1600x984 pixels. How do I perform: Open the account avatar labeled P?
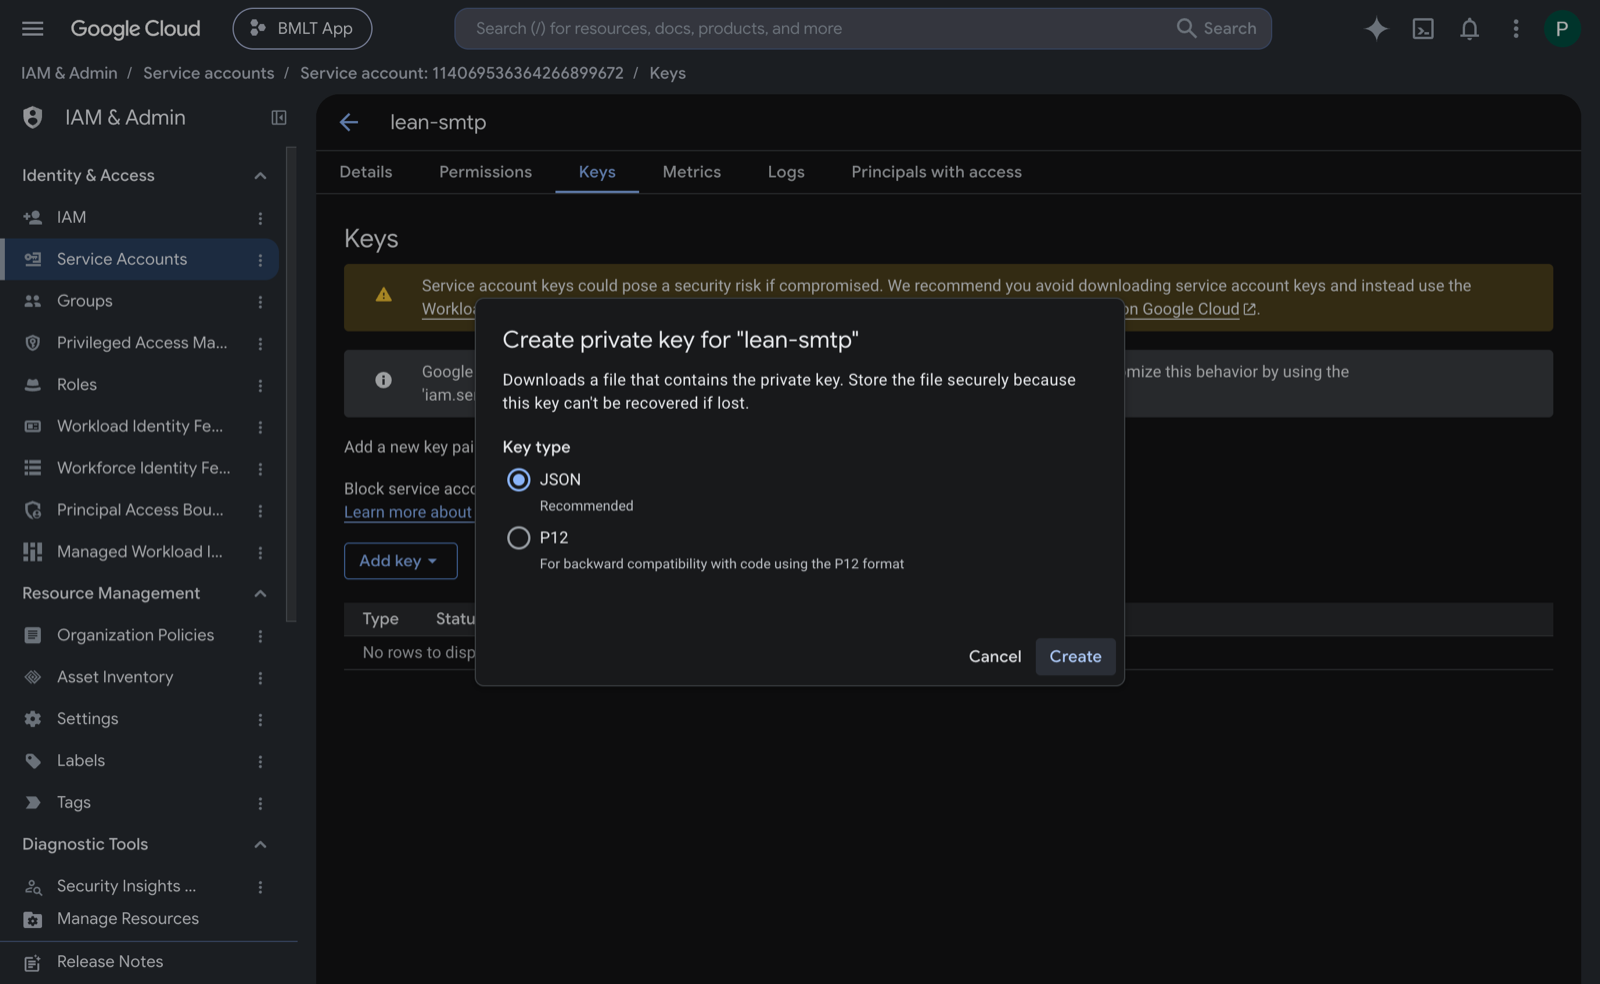pos(1561,29)
